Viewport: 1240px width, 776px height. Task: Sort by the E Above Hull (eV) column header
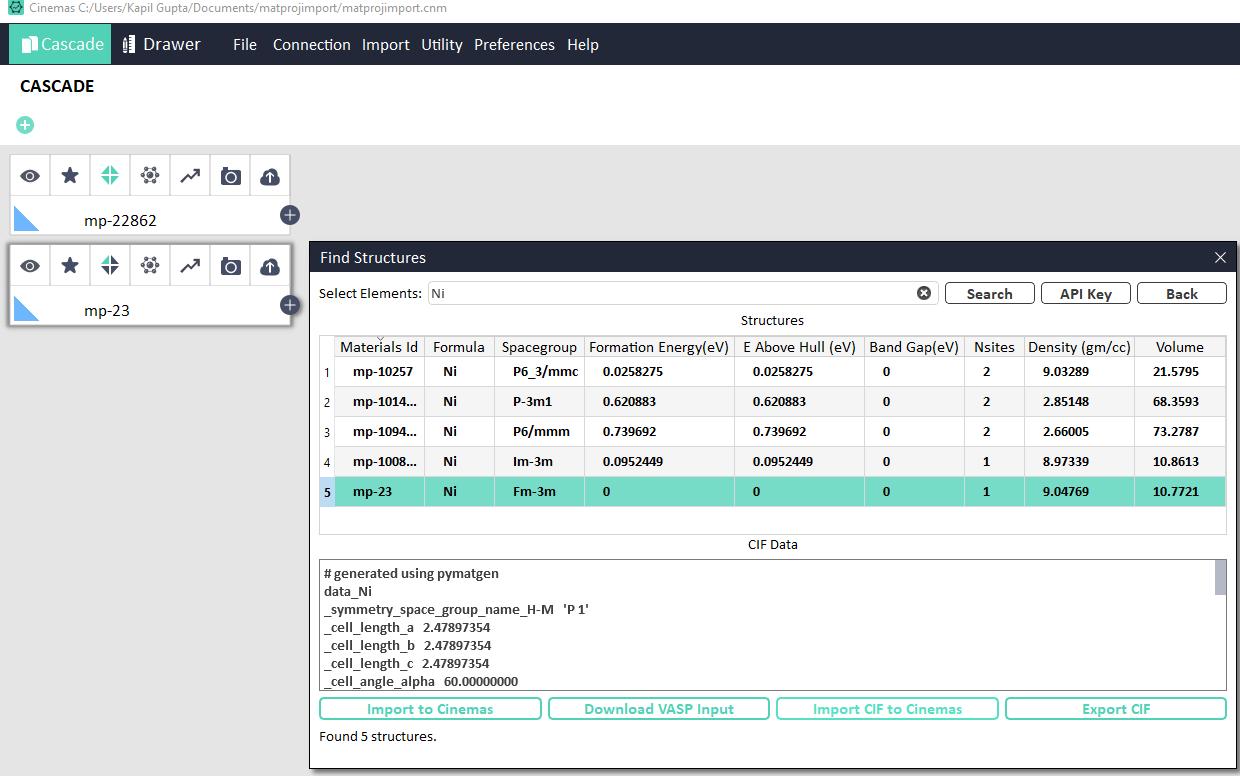click(799, 347)
